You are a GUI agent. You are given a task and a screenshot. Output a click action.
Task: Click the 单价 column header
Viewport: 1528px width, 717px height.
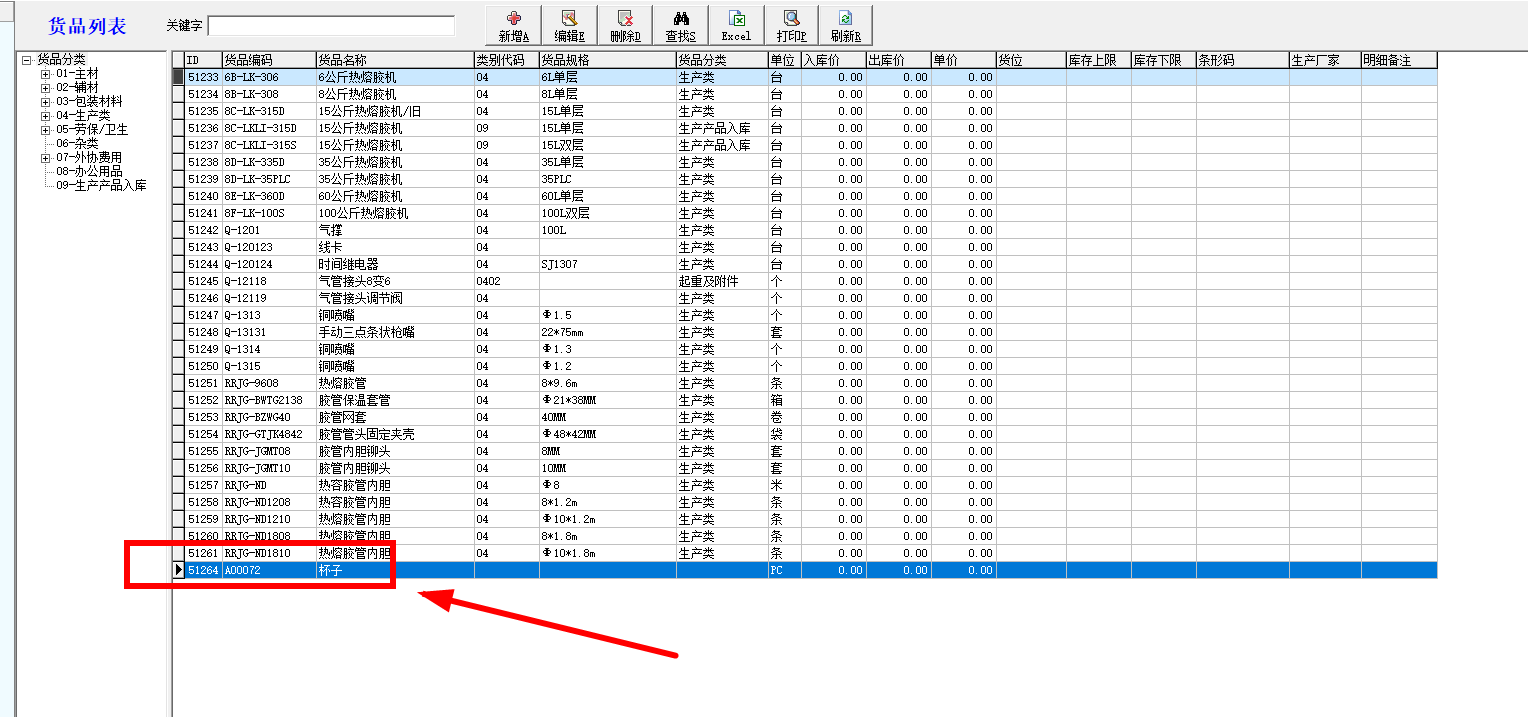point(962,60)
